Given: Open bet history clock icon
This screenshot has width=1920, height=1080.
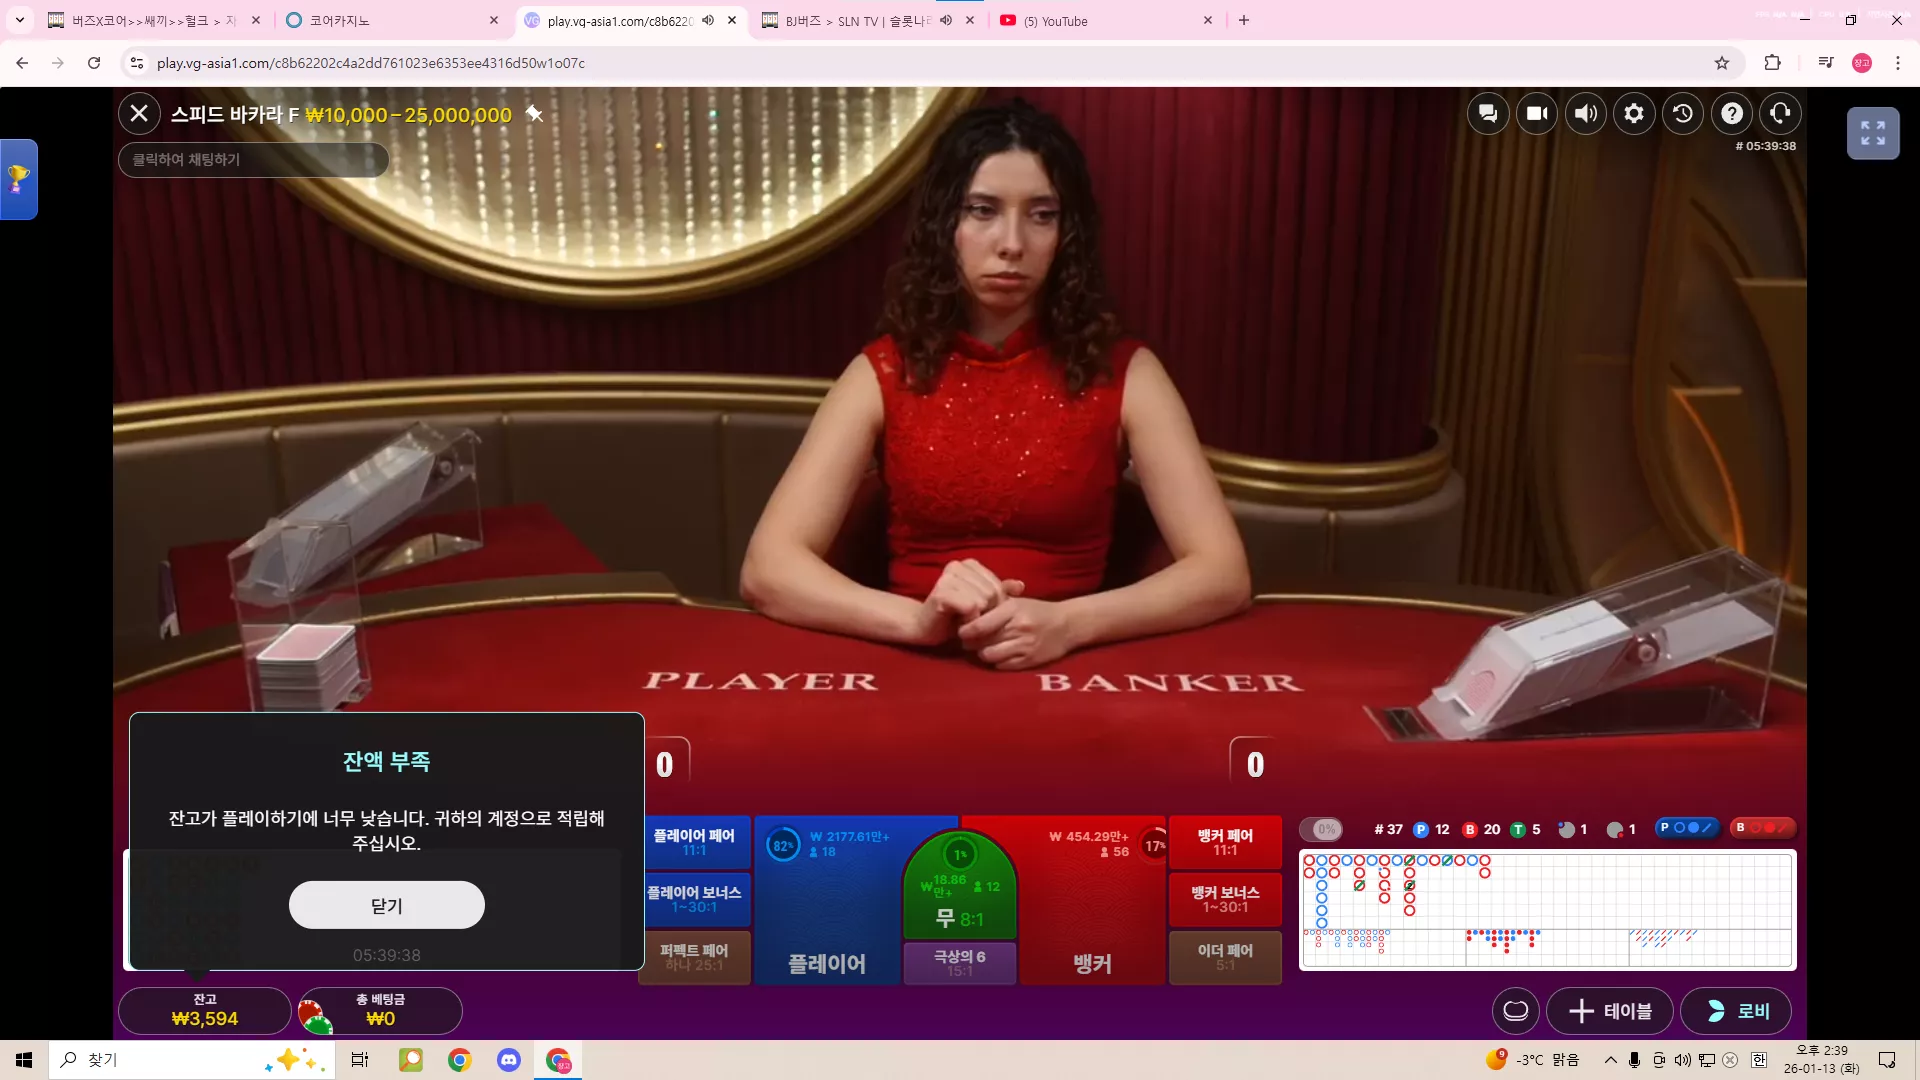Looking at the screenshot, I should [x=1683, y=114].
